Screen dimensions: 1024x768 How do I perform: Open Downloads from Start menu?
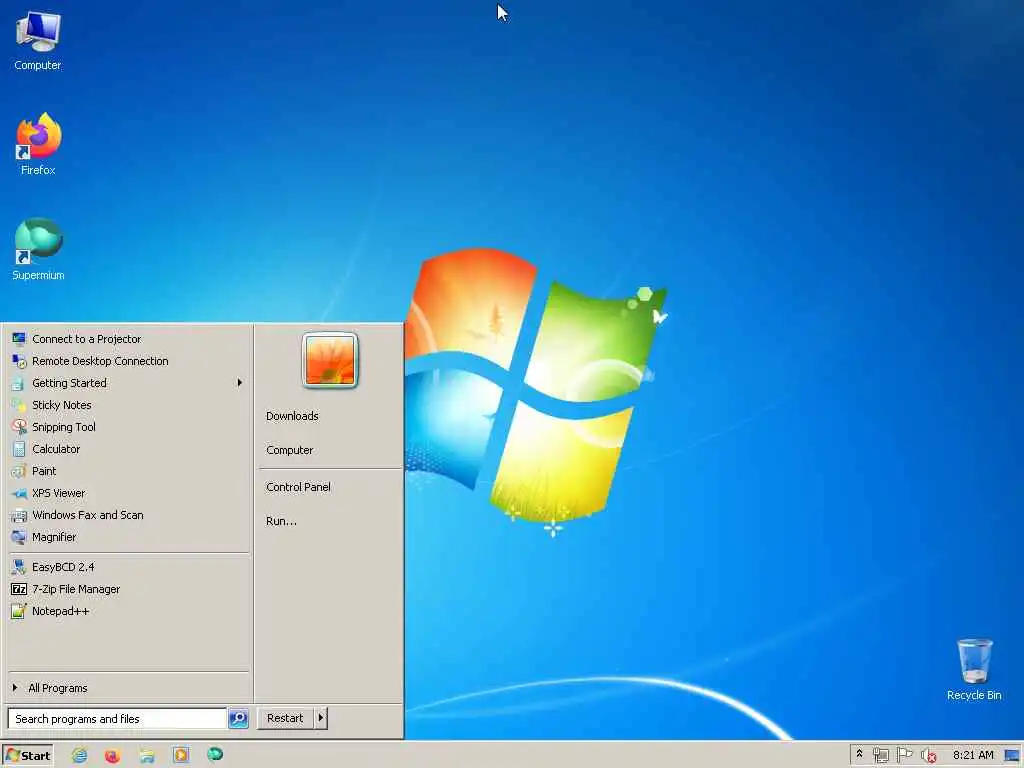click(x=292, y=416)
